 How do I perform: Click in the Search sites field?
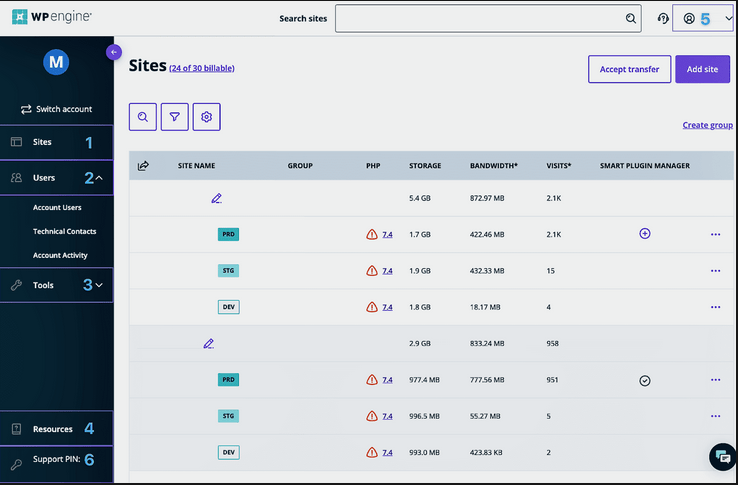(x=488, y=19)
